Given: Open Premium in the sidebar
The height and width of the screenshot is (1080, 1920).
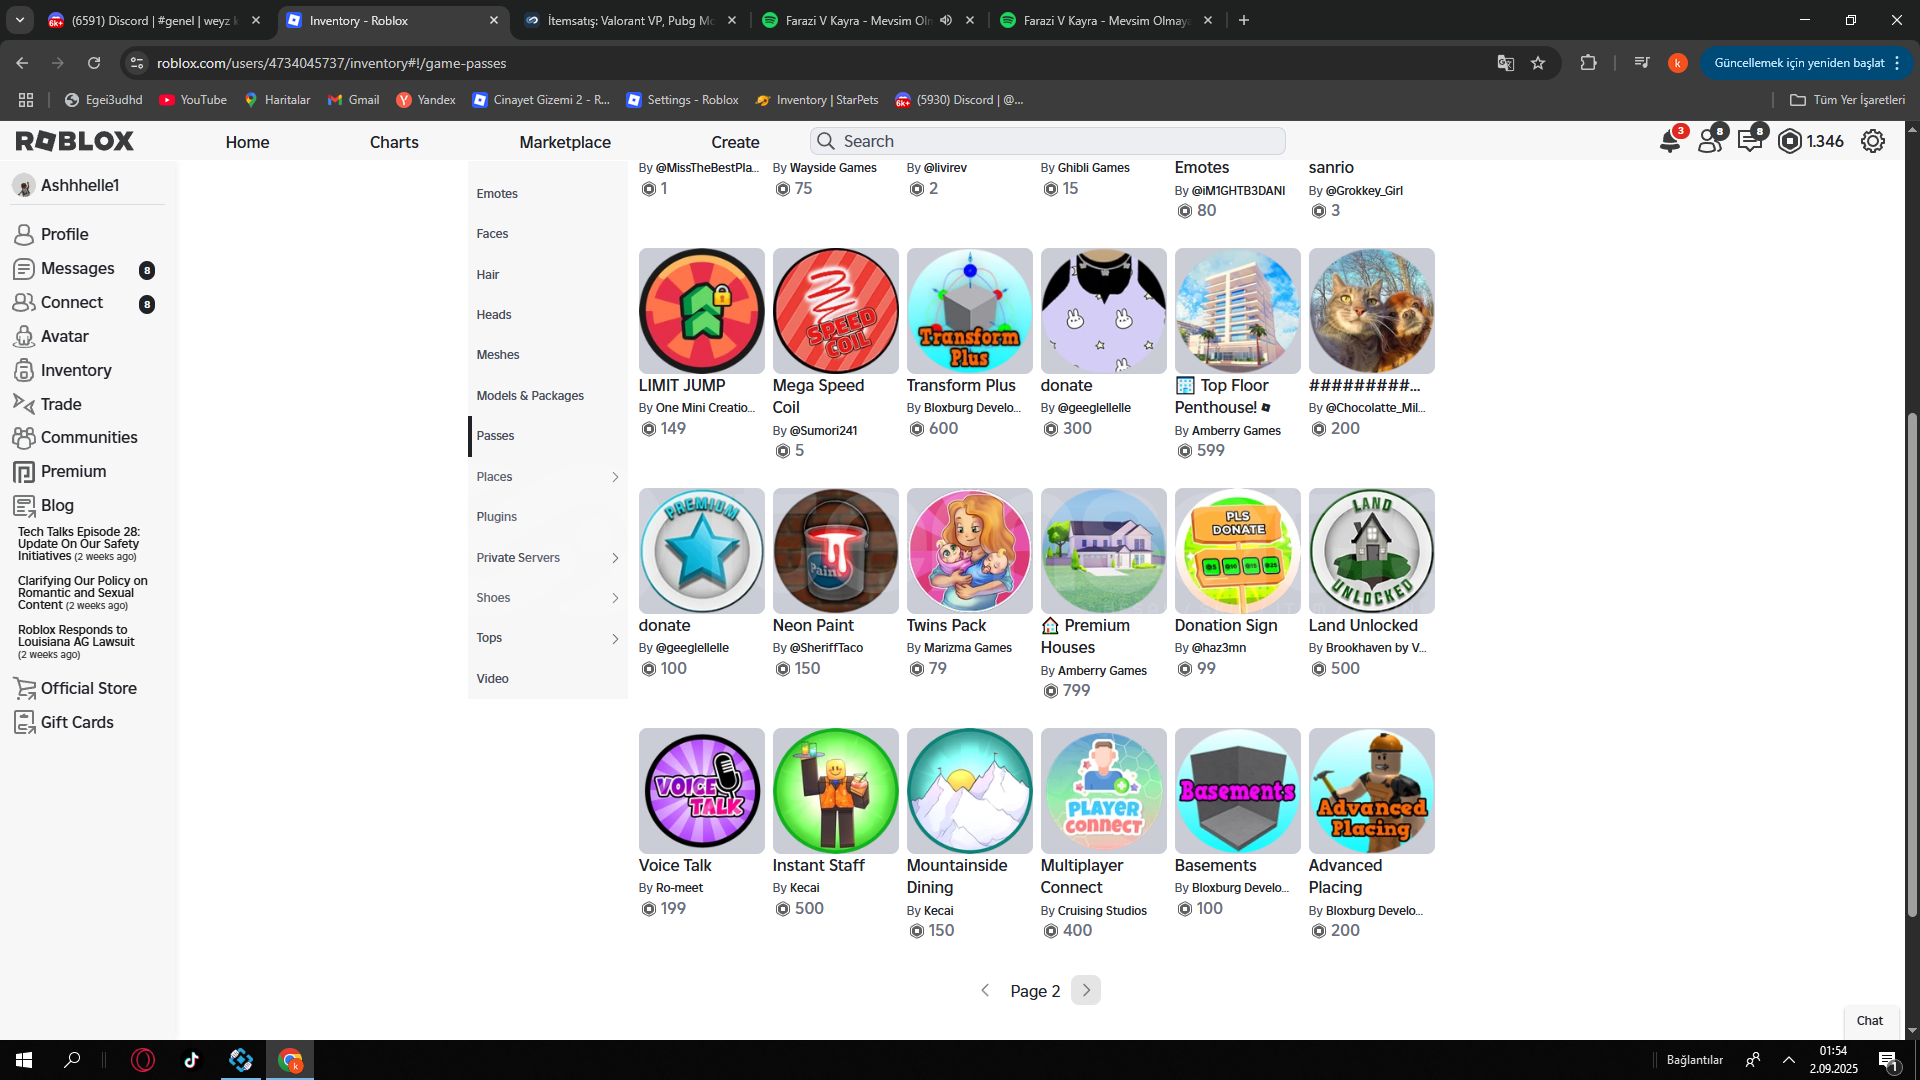Looking at the screenshot, I should click(73, 471).
